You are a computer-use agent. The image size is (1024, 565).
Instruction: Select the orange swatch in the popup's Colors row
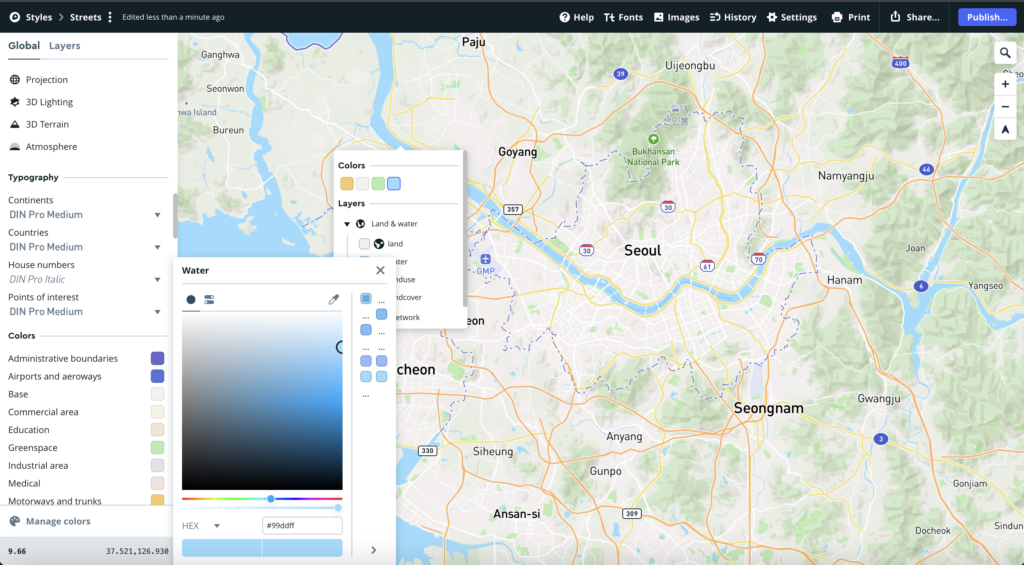(x=347, y=184)
